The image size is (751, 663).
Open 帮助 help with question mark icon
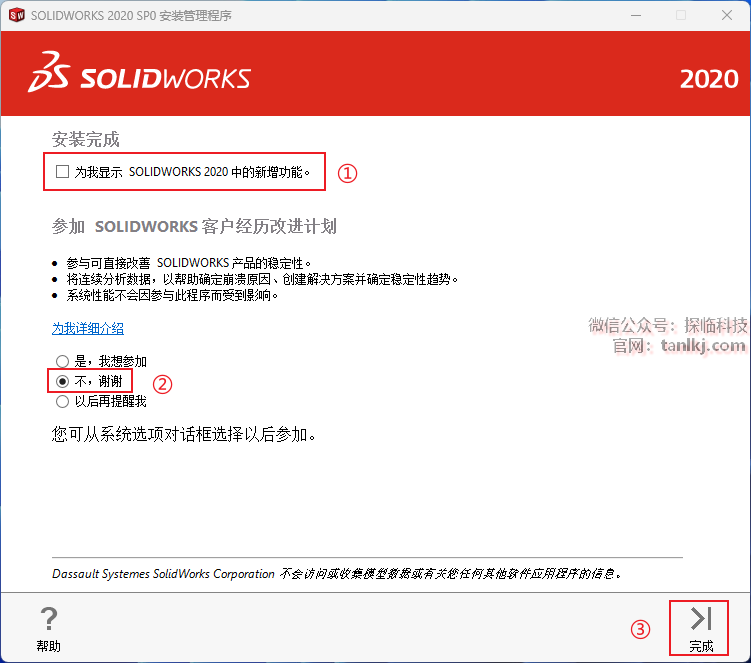(x=49, y=629)
